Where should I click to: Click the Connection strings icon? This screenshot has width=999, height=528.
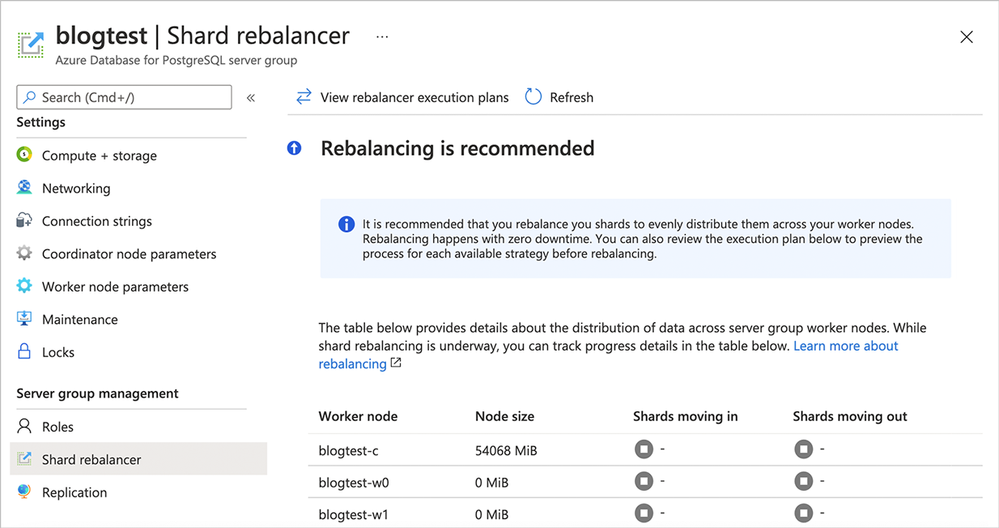point(25,221)
